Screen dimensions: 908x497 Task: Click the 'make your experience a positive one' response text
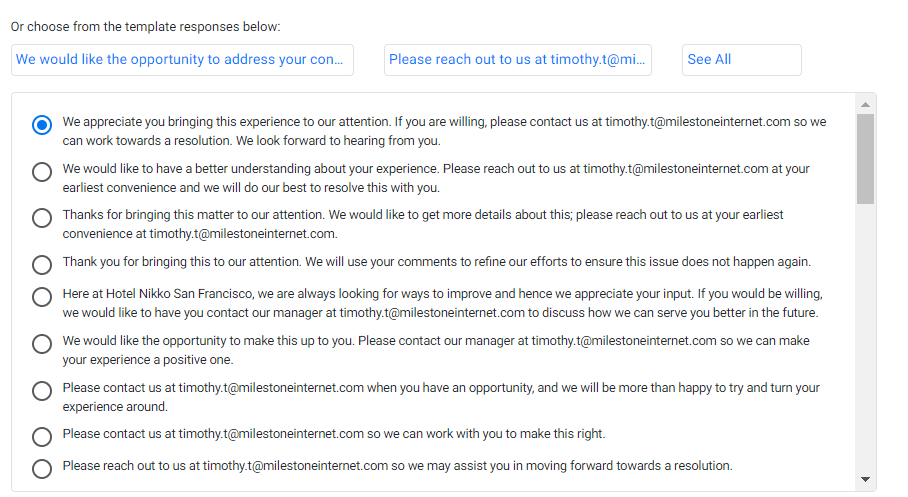436,350
